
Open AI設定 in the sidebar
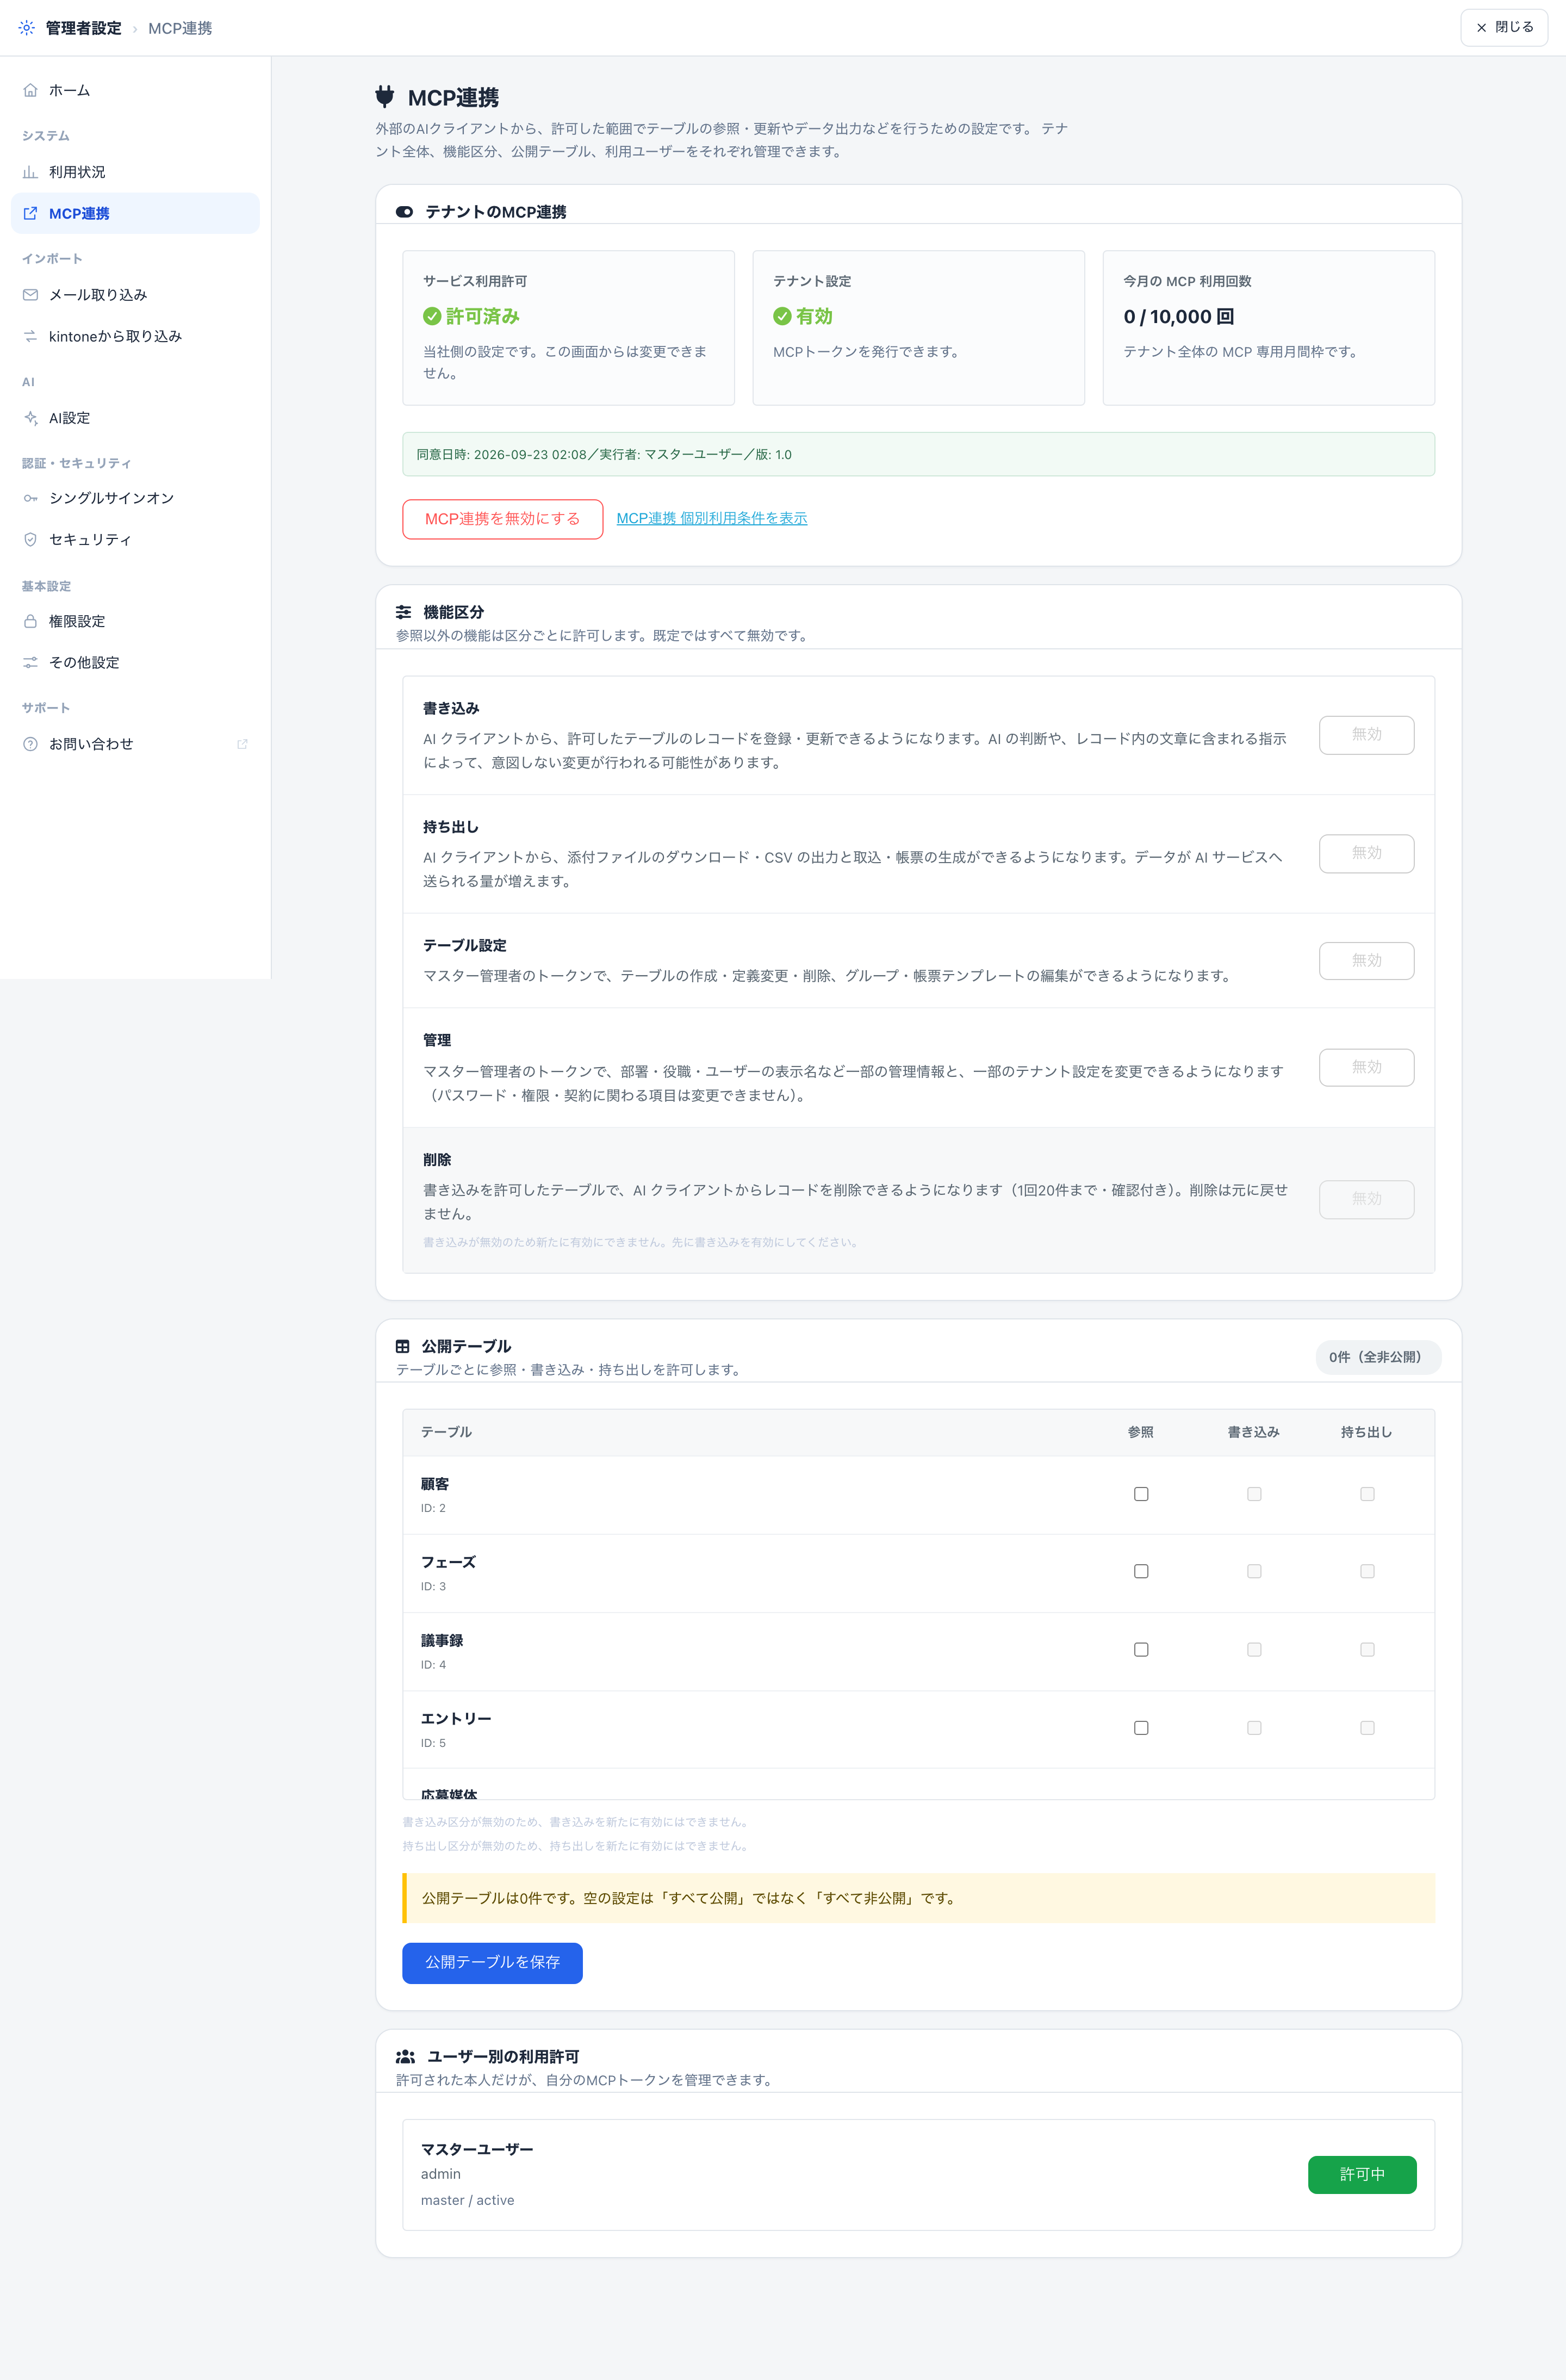click(135, 418)
